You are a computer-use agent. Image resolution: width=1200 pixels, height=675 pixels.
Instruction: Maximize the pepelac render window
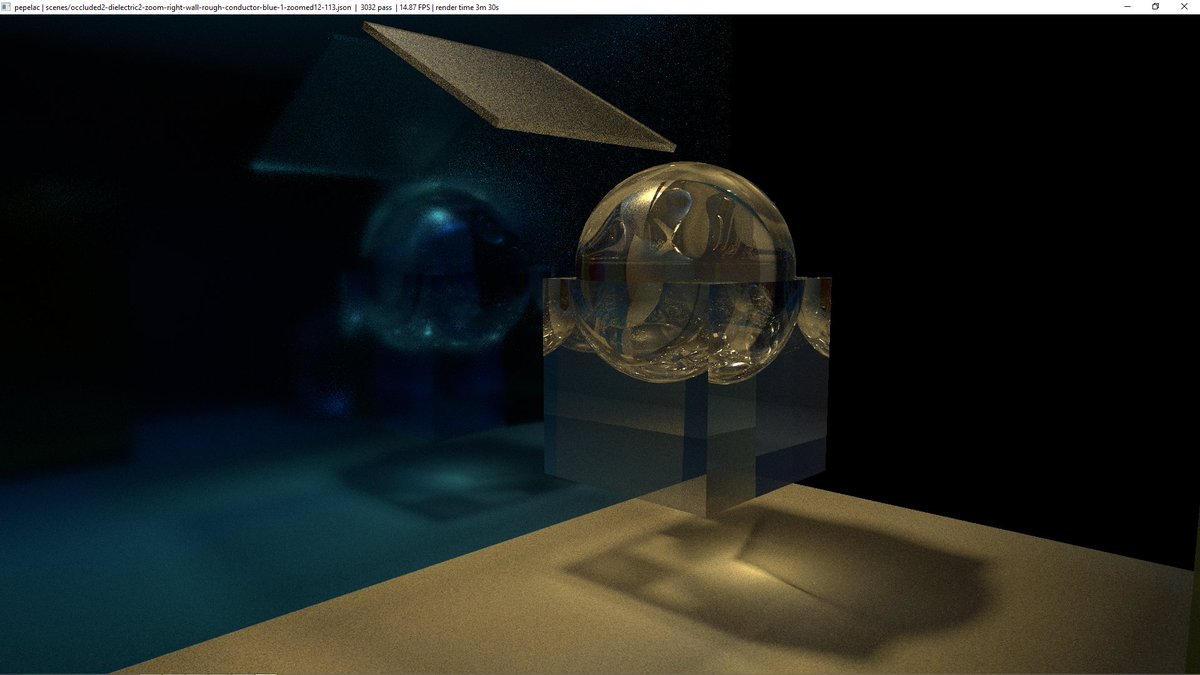pos(1155,6)
